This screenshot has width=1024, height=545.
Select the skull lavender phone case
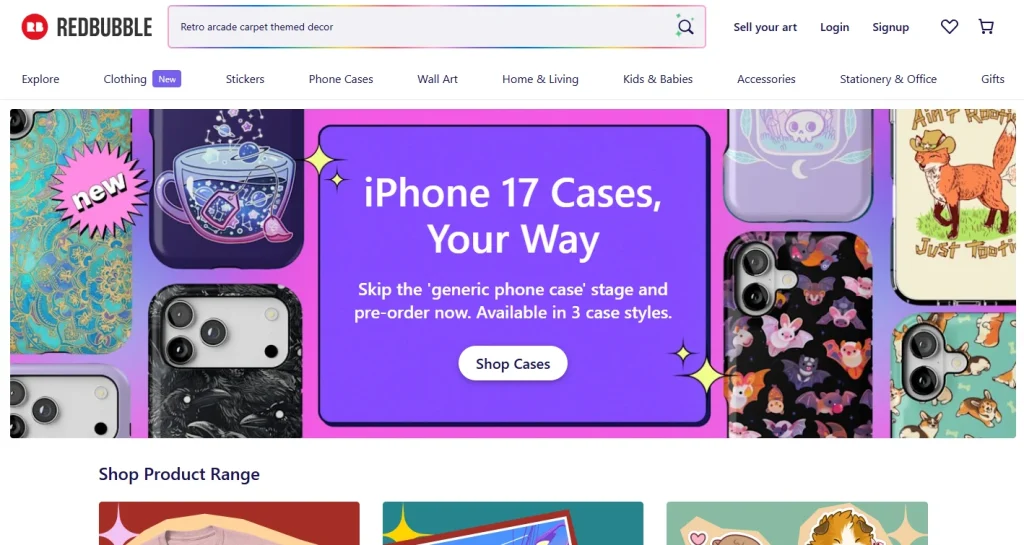tap(799, 164)
